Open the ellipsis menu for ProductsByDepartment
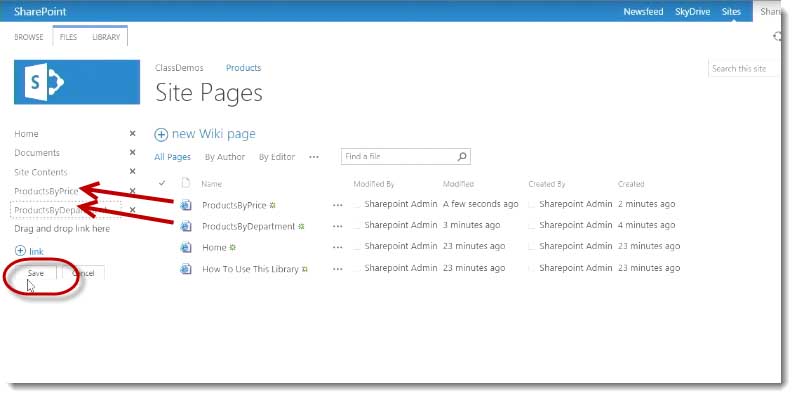The height and width of the screenshot is (398, 796). pyautogui.click(x=338, y=226)
